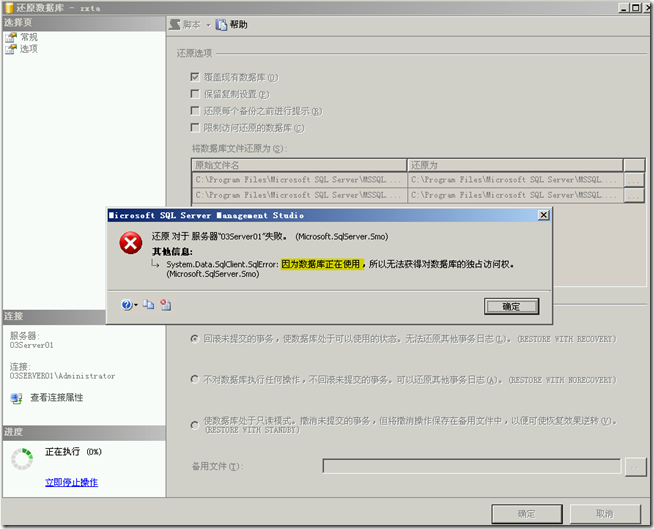Click the 03SERVER01\Administrator connection text

pos(63,376)
